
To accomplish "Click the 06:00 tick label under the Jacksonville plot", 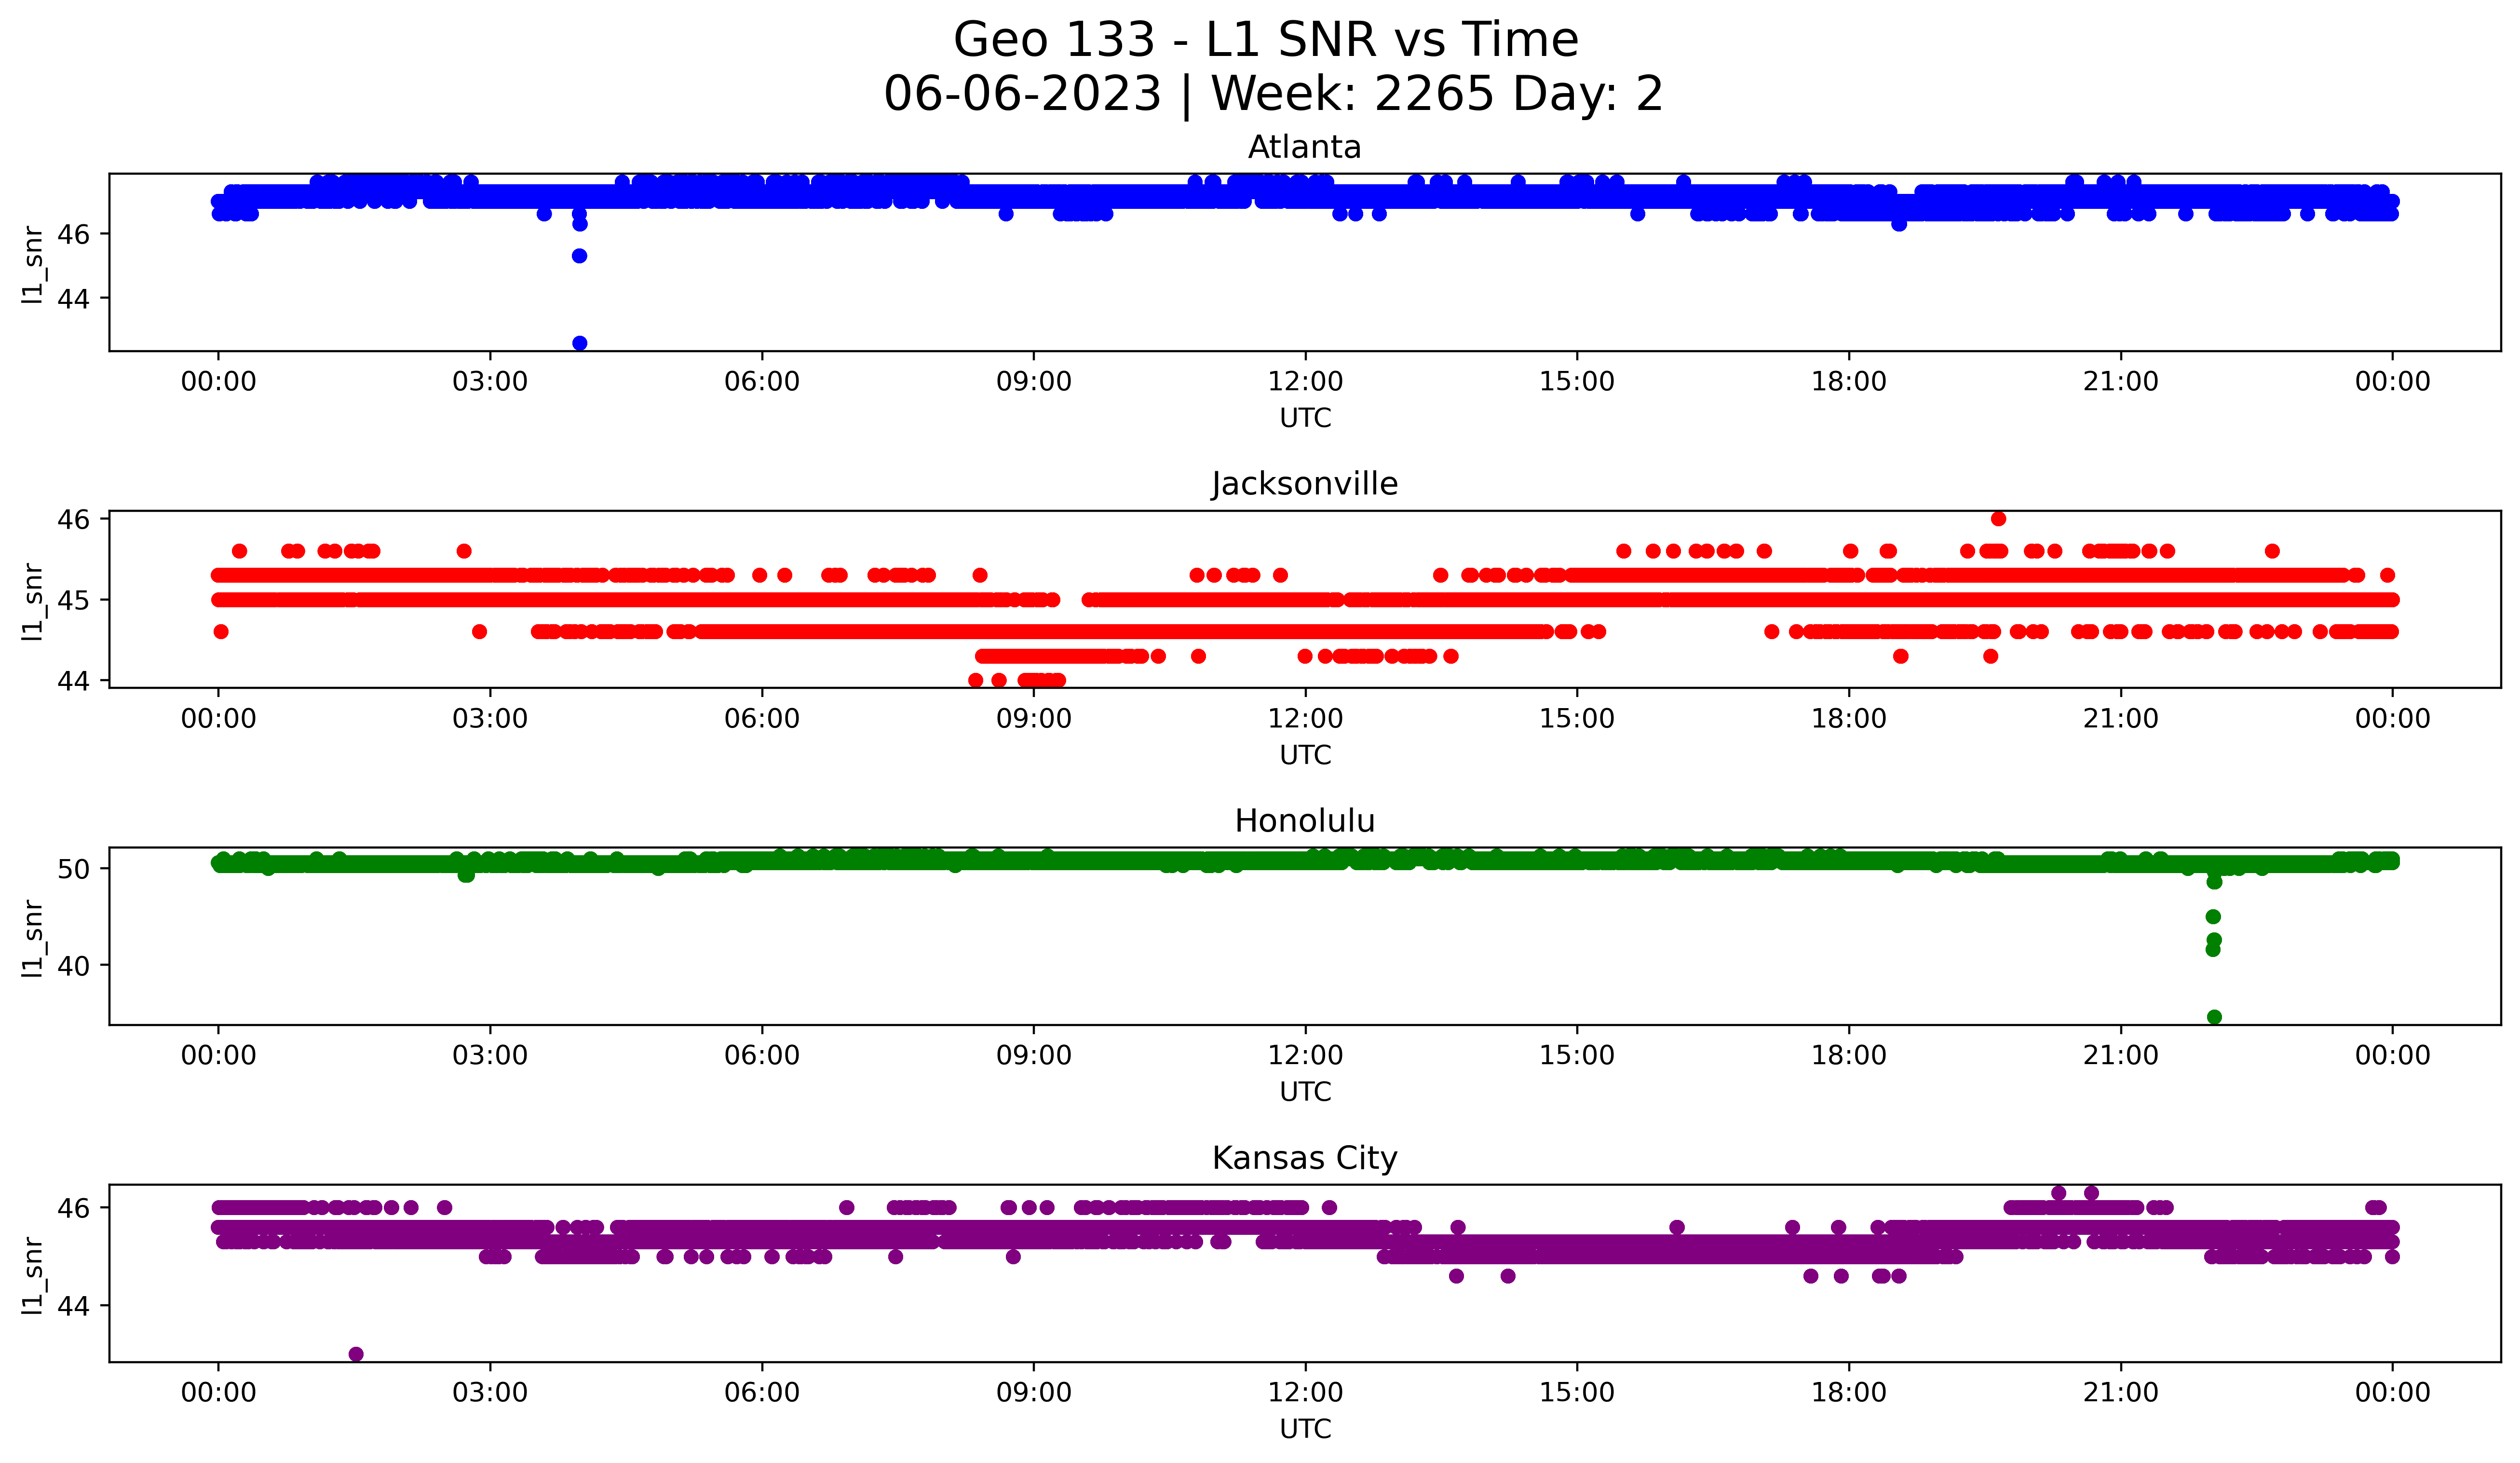I will pos(761,719).
